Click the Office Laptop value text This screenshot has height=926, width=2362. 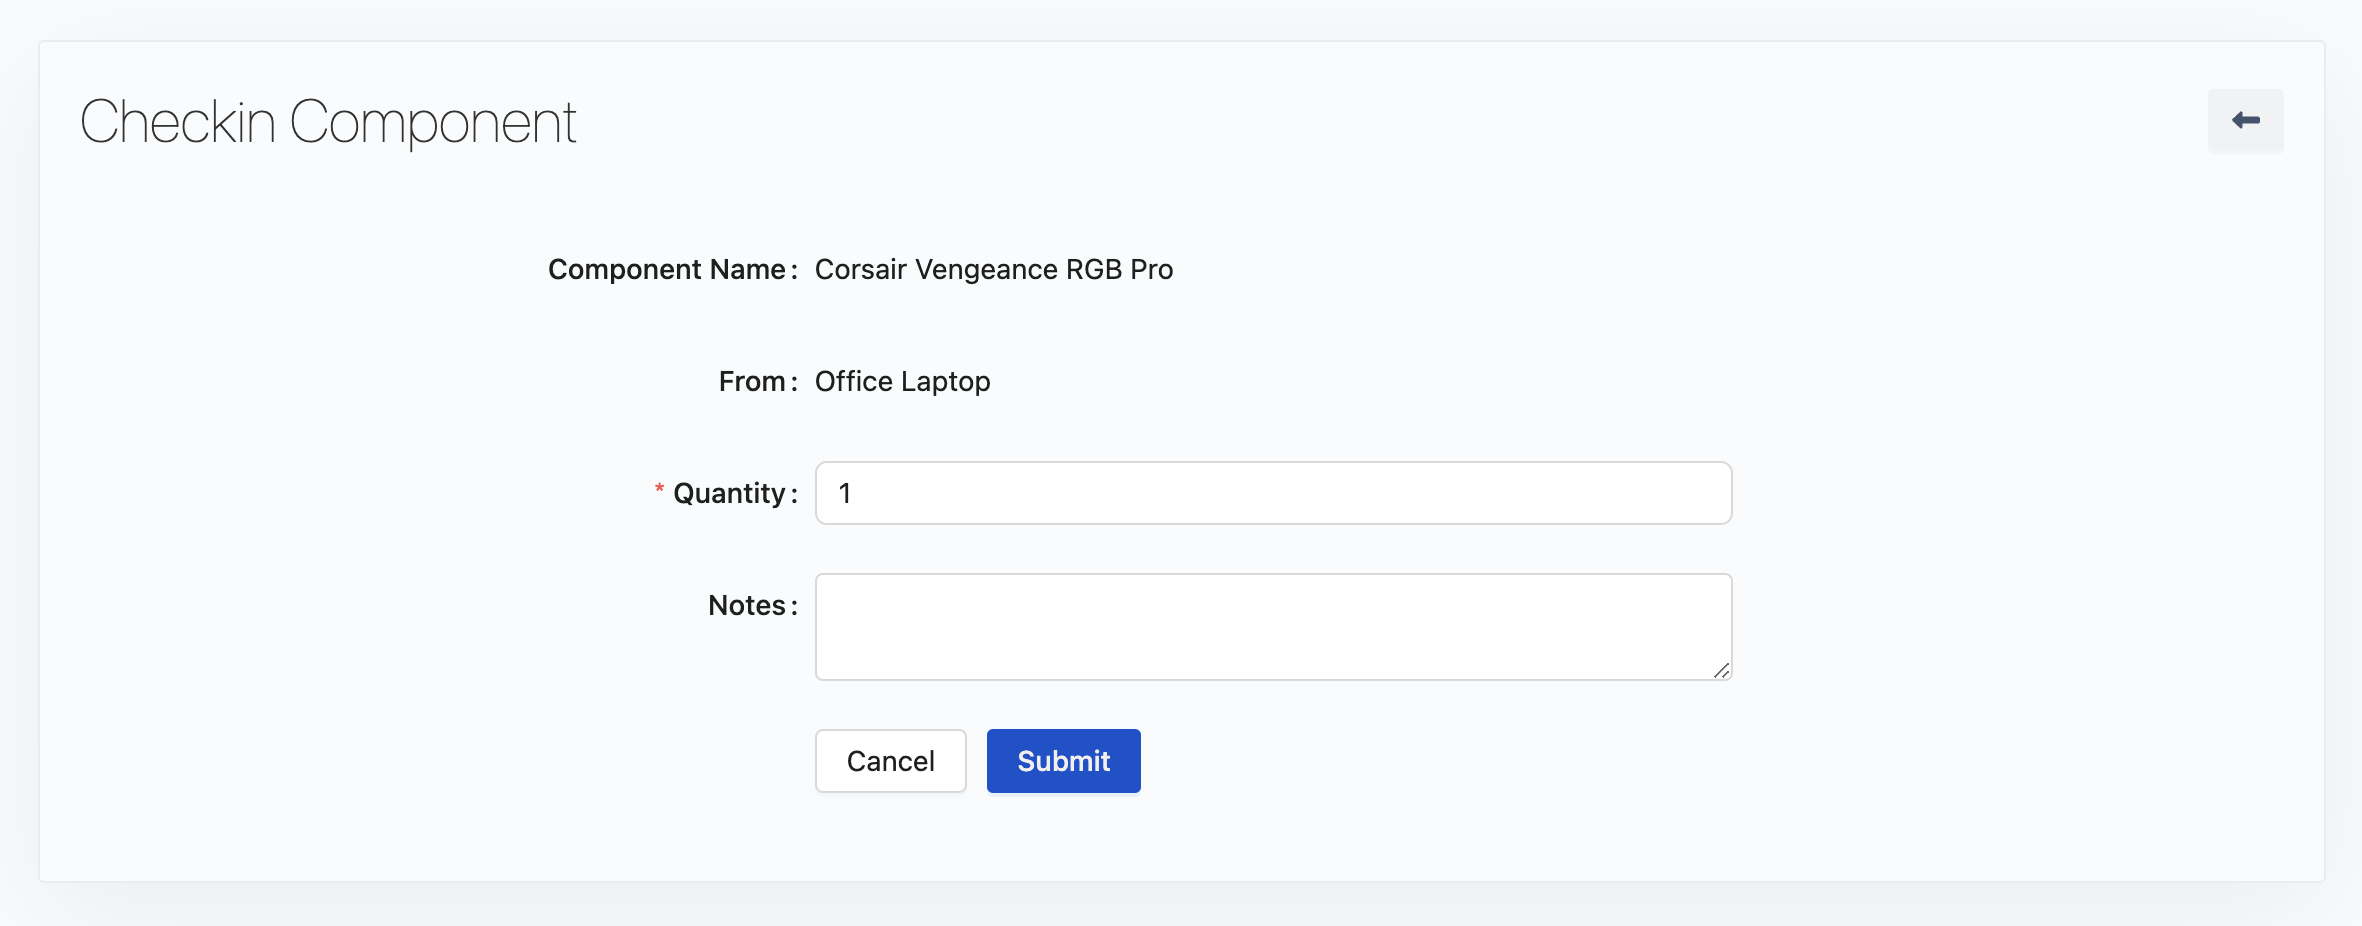coord(902,381)
